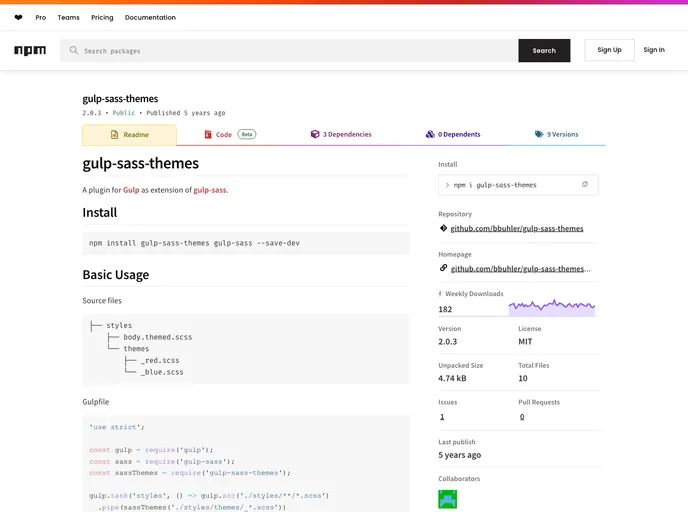688x512 pixels.
Task: Click the magnifier icon in search bar
Action: (x=74, y=50)
